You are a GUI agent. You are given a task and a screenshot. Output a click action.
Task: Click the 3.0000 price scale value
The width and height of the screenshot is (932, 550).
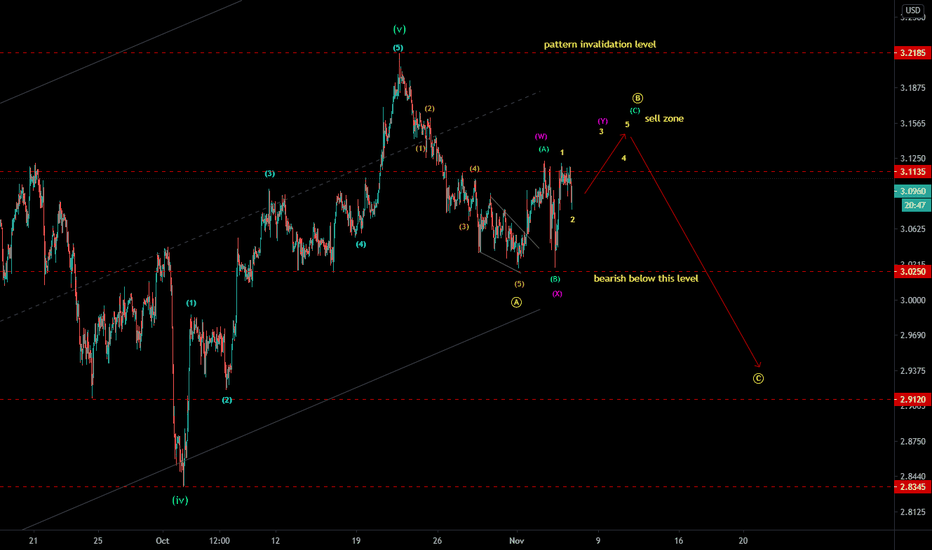coord(913,300)
